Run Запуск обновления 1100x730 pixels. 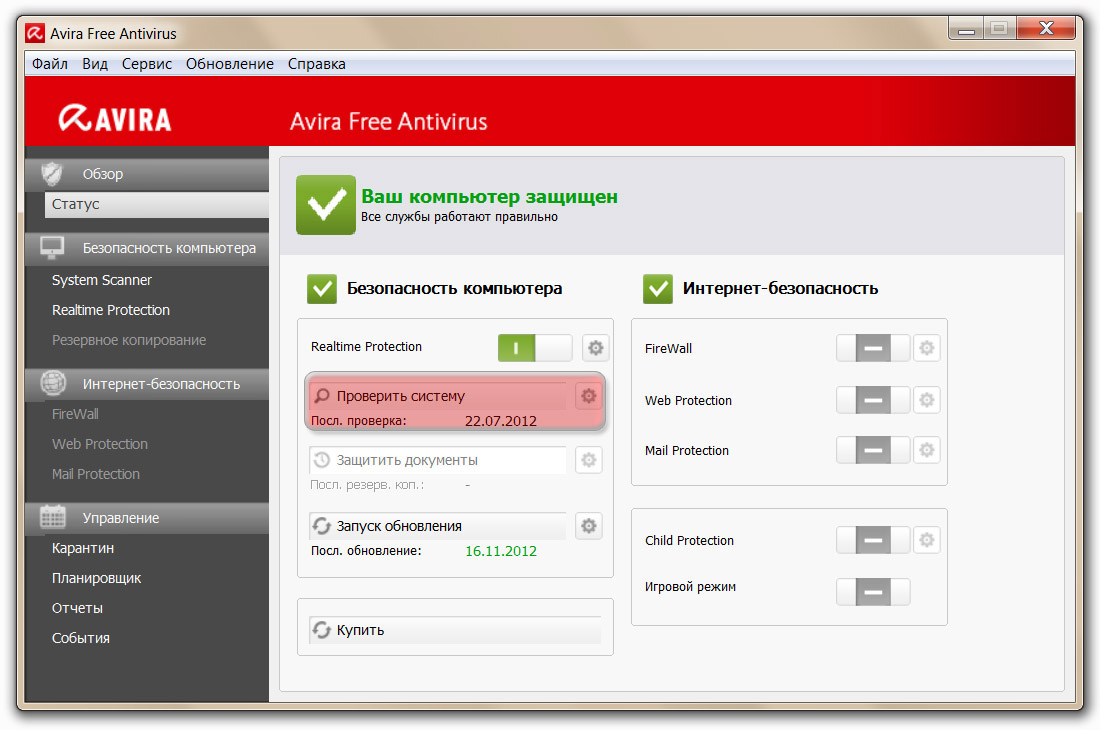(x=438, y=526)
